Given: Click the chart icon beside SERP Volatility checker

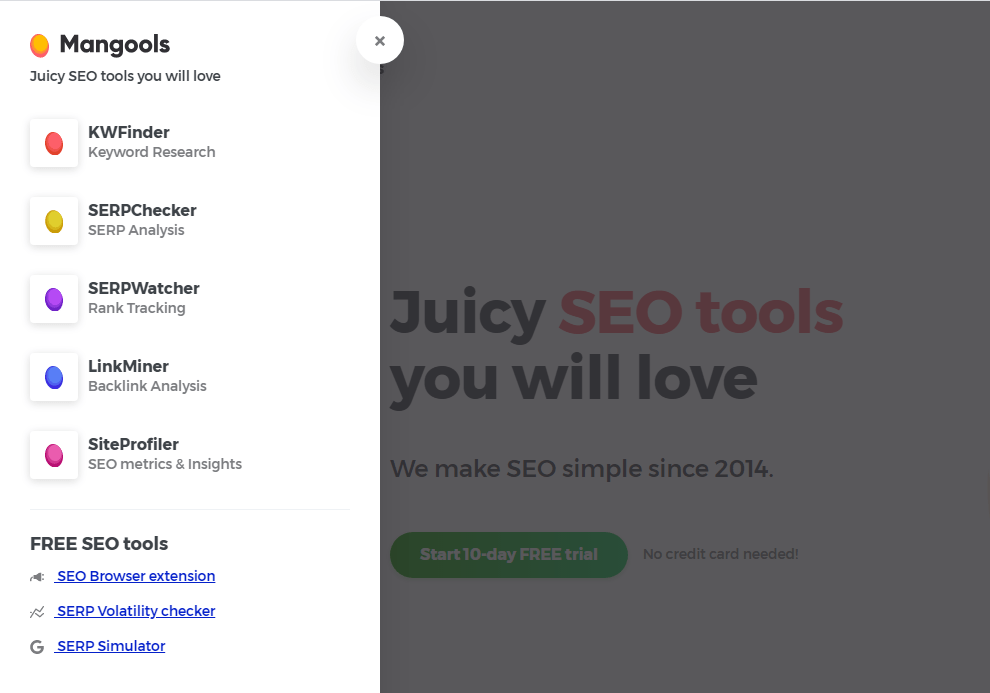Looking at the screenshot, I should (x=38, y=612).
